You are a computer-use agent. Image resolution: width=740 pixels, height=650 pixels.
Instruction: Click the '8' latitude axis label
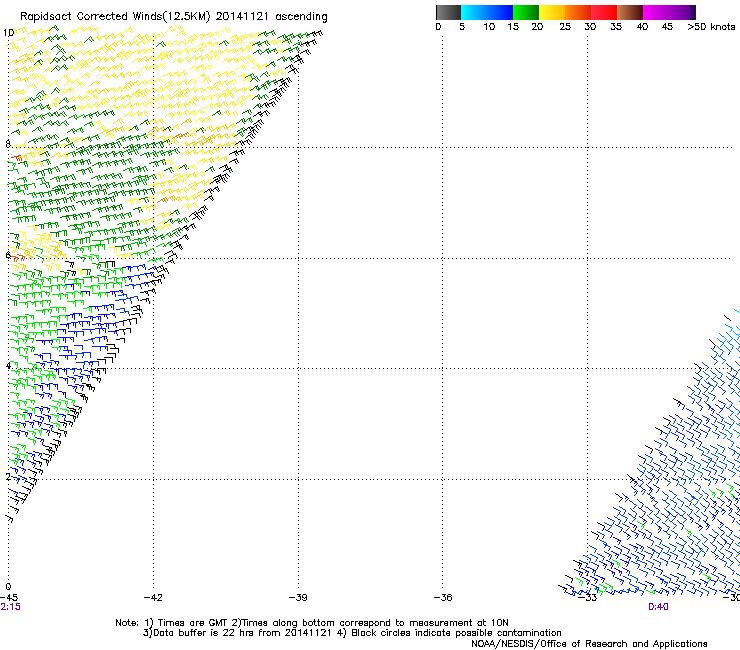pos(8,144)
